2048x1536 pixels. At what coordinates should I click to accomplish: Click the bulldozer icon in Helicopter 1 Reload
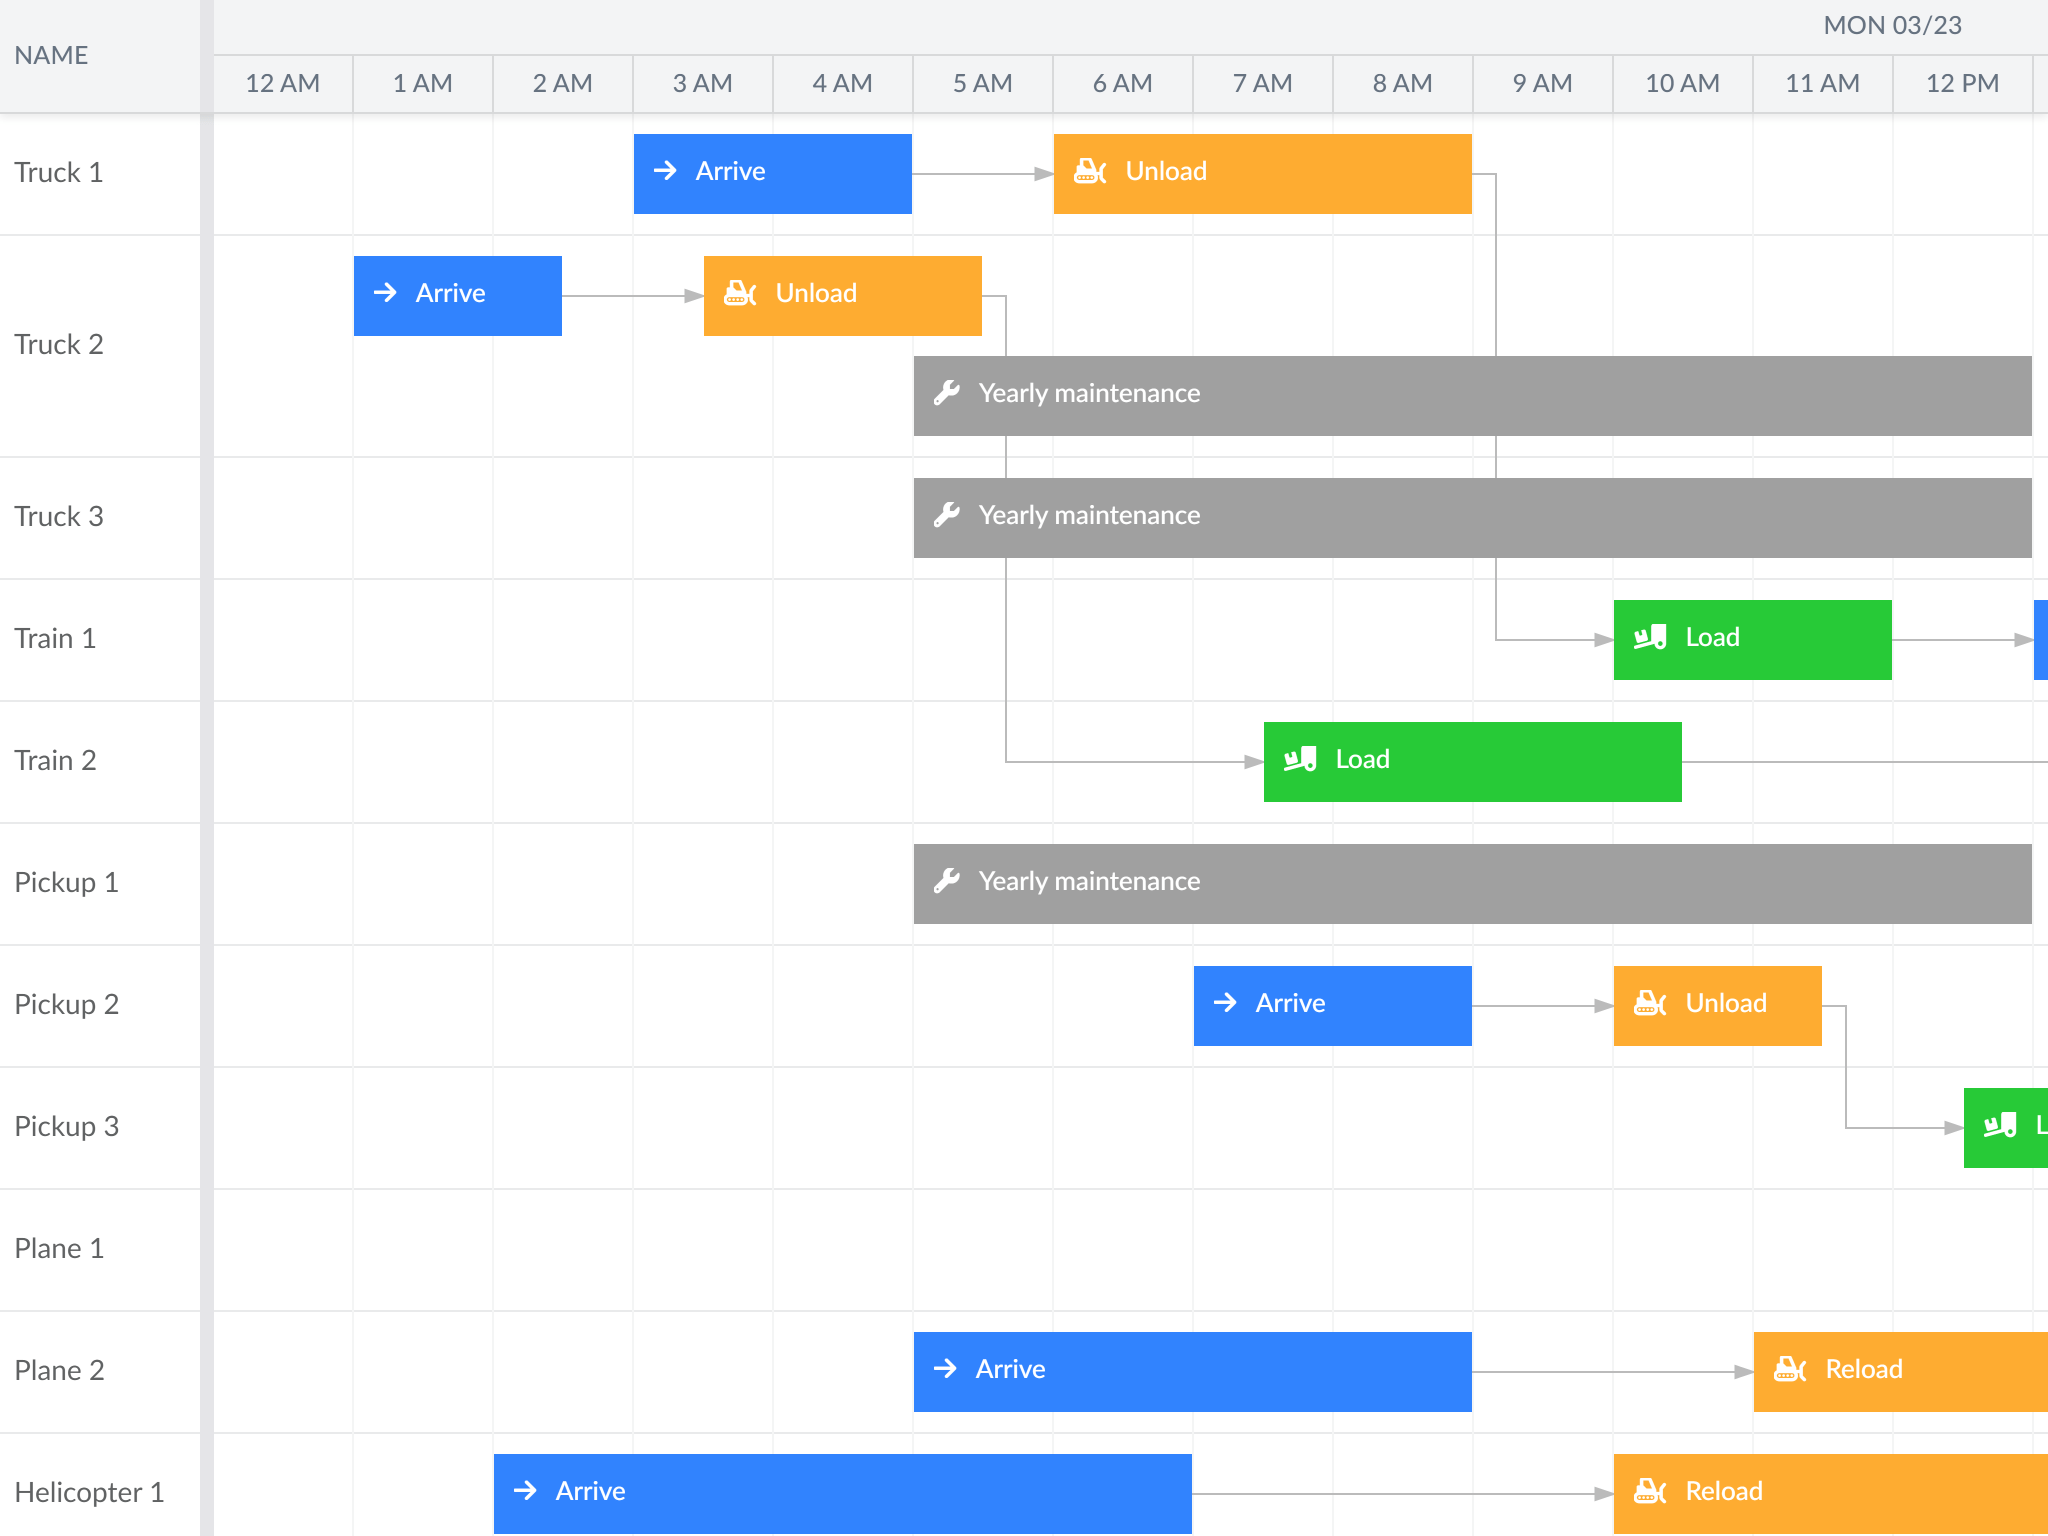point(1649,1491)
